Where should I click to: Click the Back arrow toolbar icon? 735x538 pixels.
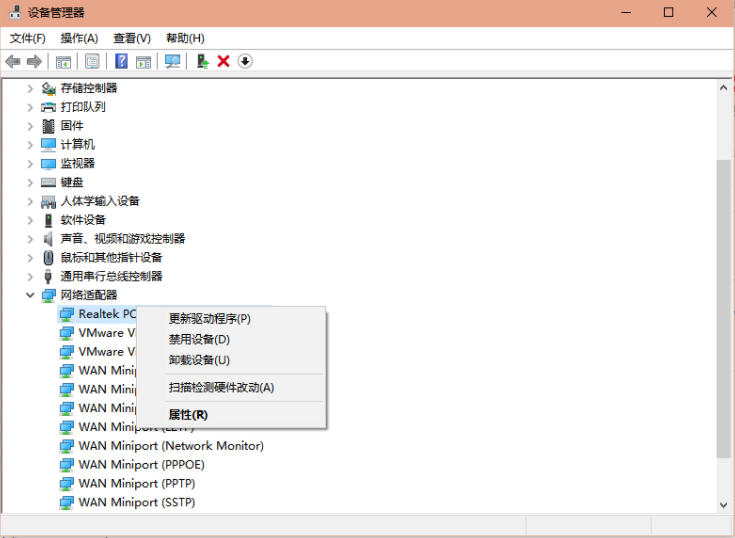coord(13,61)
